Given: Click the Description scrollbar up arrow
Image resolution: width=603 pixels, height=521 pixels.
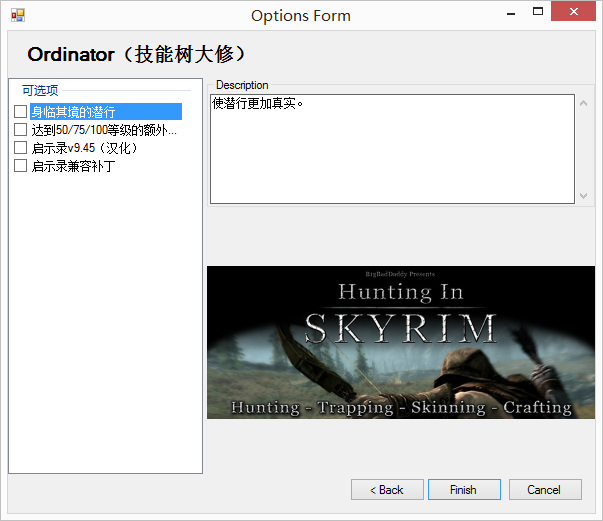Looking at the screenshot, I should (584, 103).
